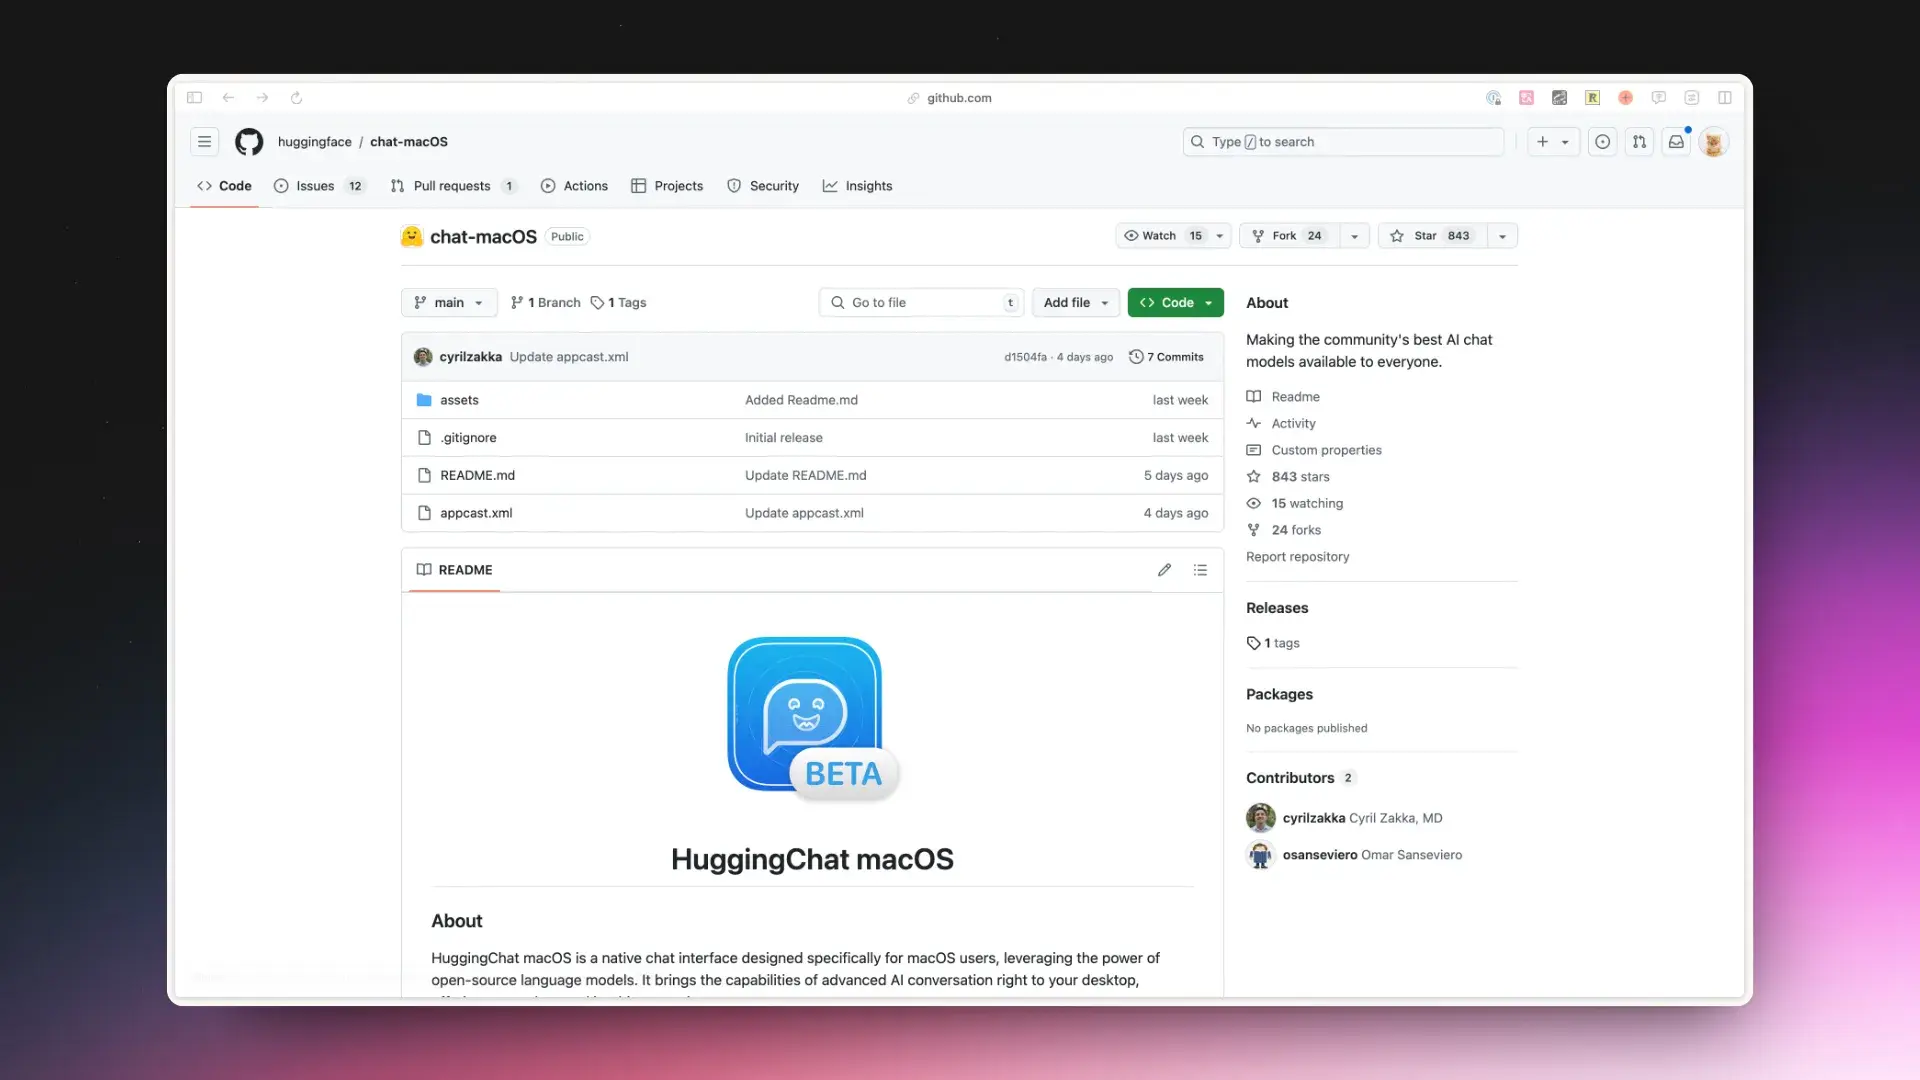Screen dimensions: 1920x1080
Task: Click the Type / to search field
Action: pos(1343,142)
